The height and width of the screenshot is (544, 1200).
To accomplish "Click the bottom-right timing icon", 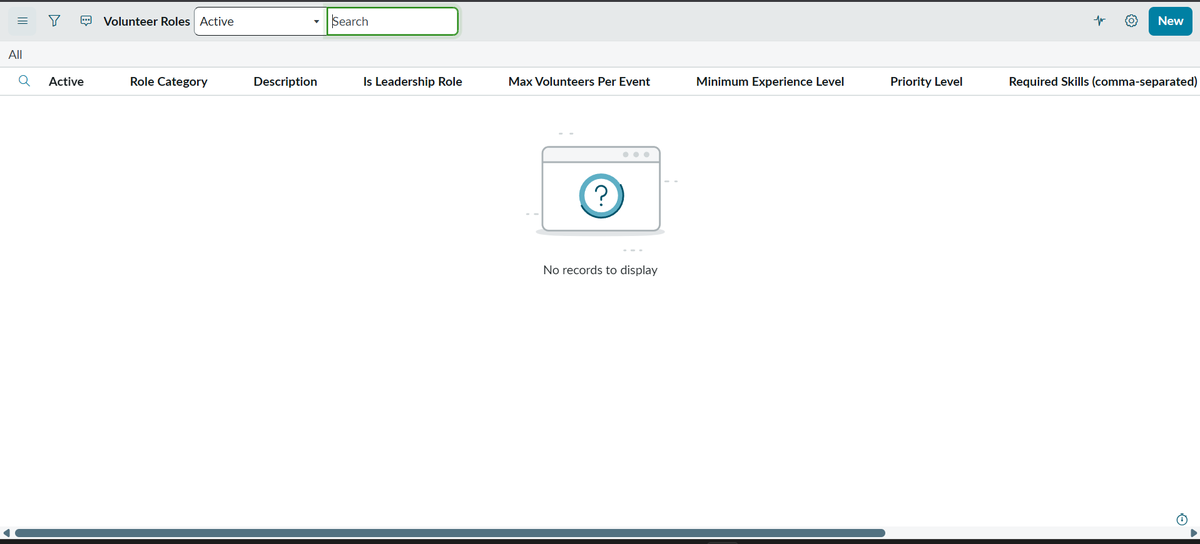I will point(1181,518).
